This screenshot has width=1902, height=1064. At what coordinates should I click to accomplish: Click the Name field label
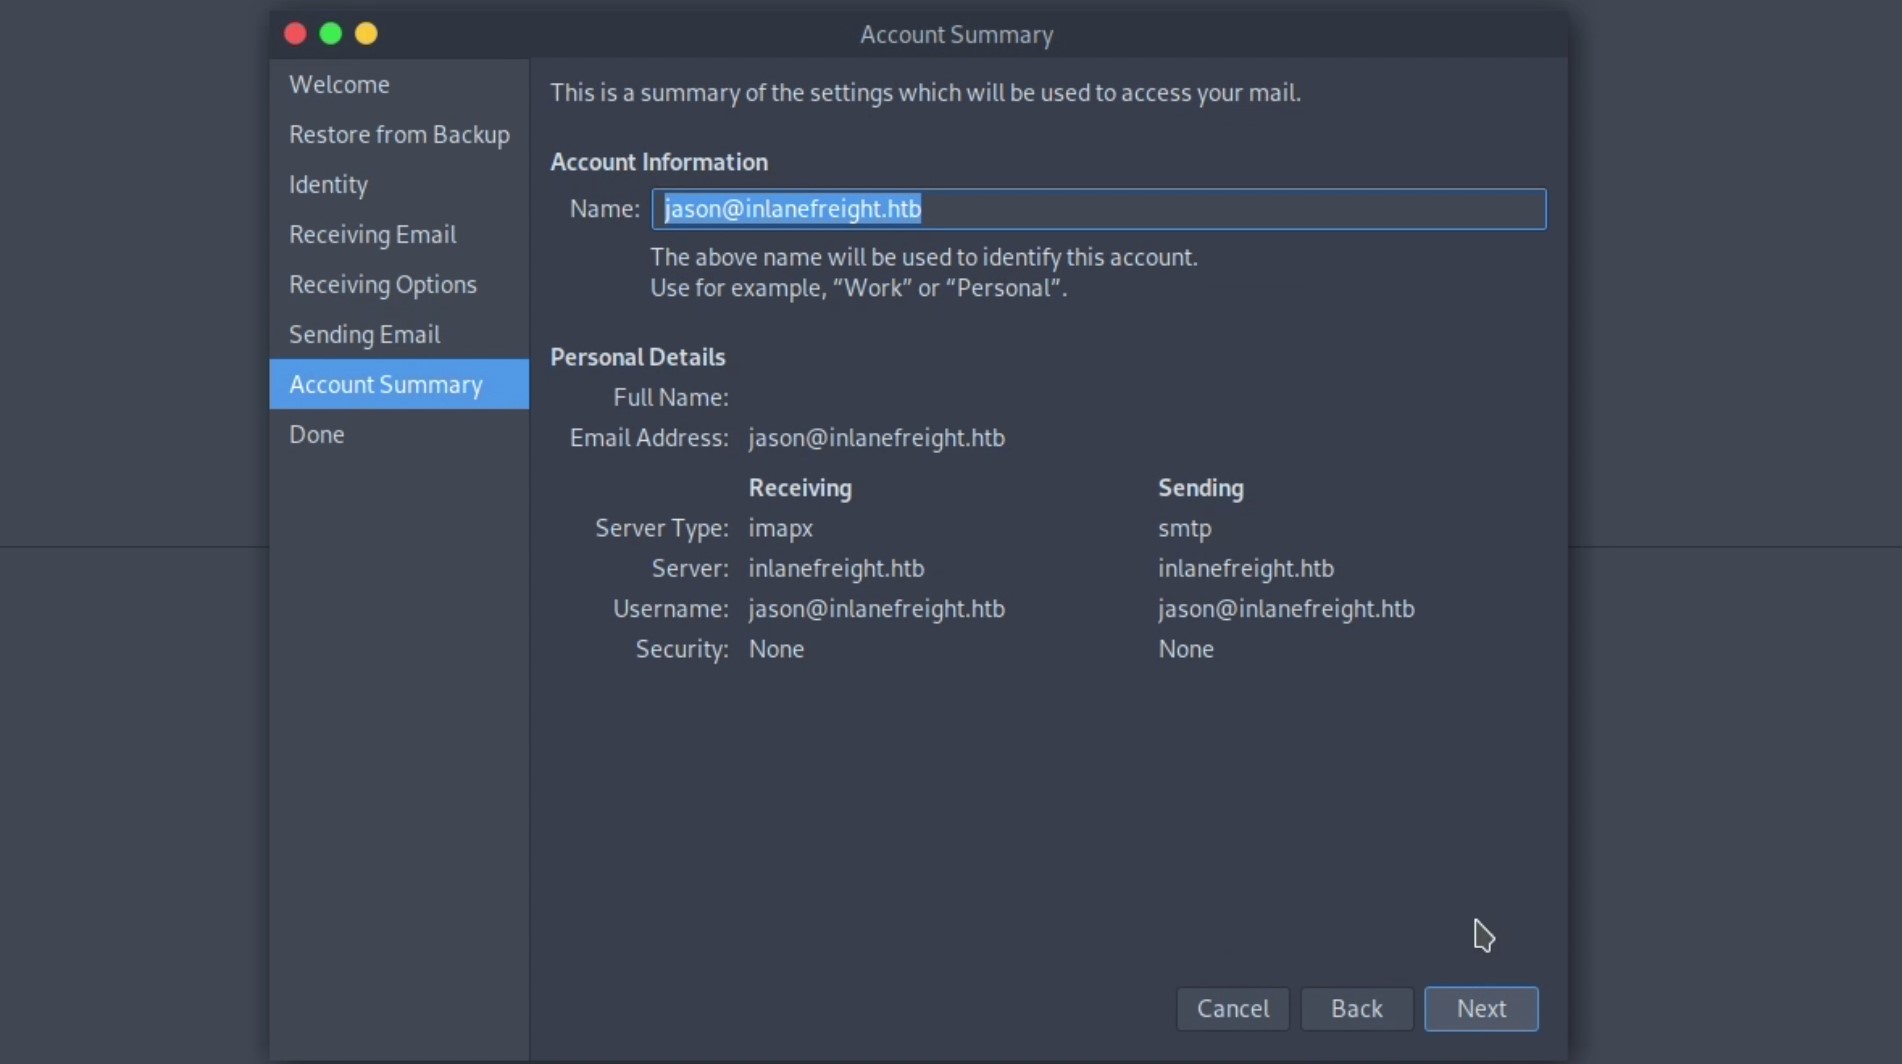[x=604, y=208]
